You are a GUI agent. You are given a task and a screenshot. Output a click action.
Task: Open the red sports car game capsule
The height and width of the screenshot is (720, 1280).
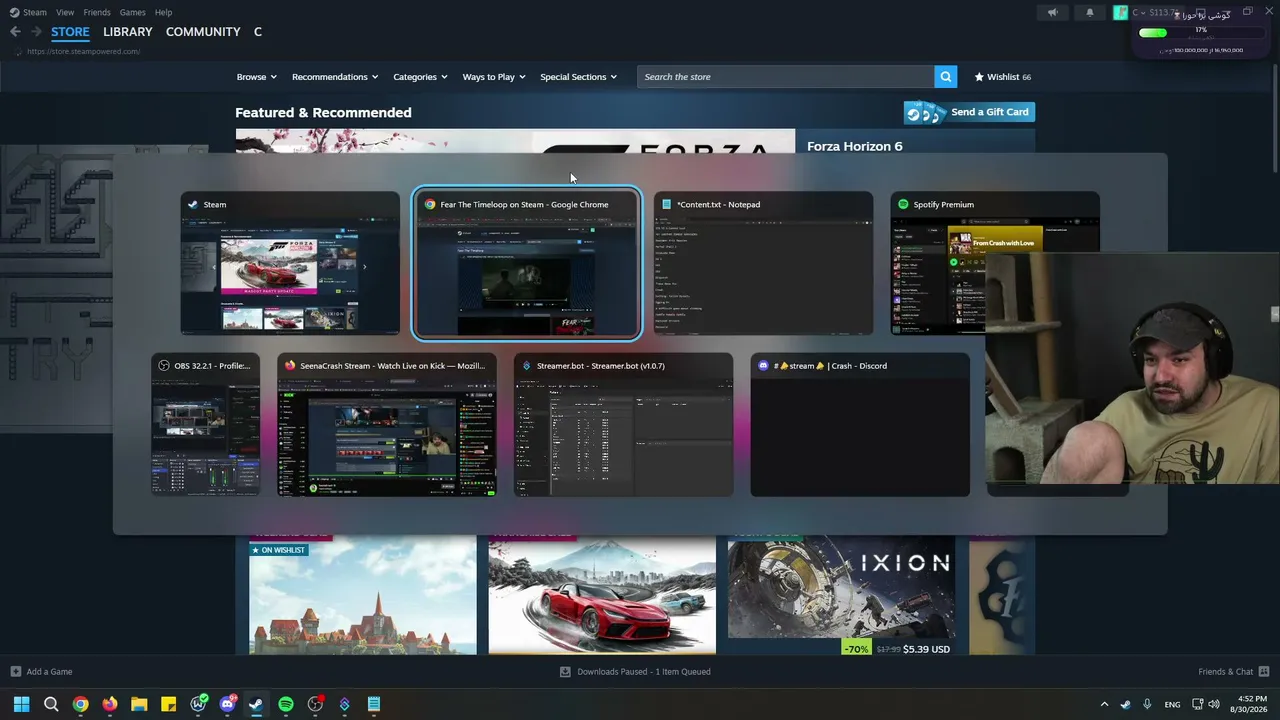coord(602,597)
